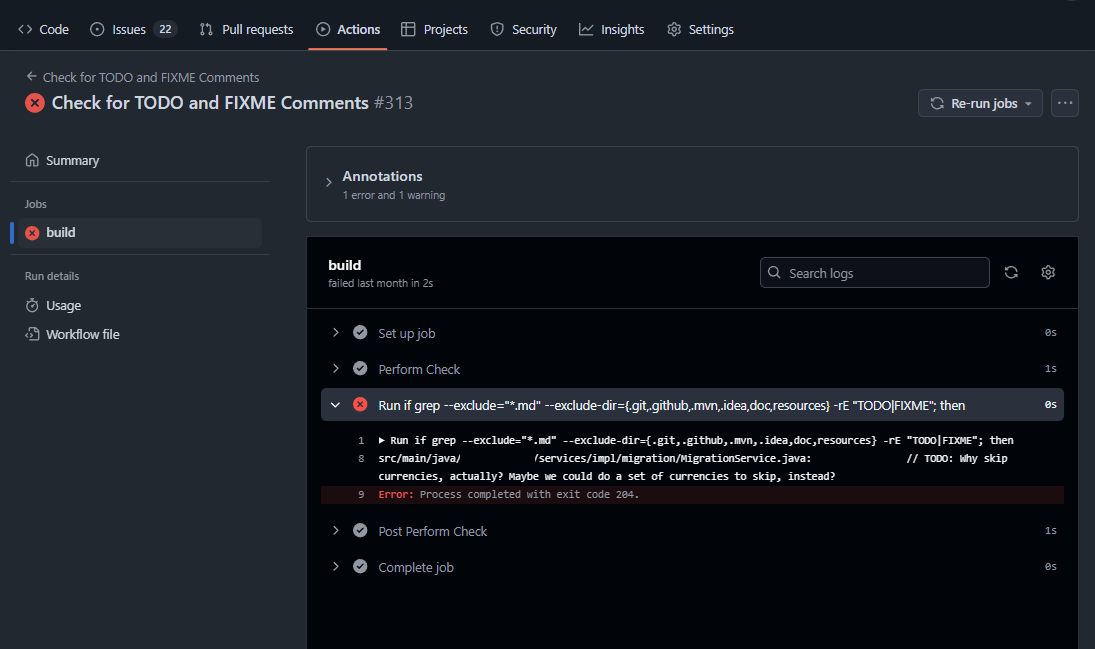Open the Security tab
The width and height of the screenshot is (1095, 649).
tap(523, 29)
